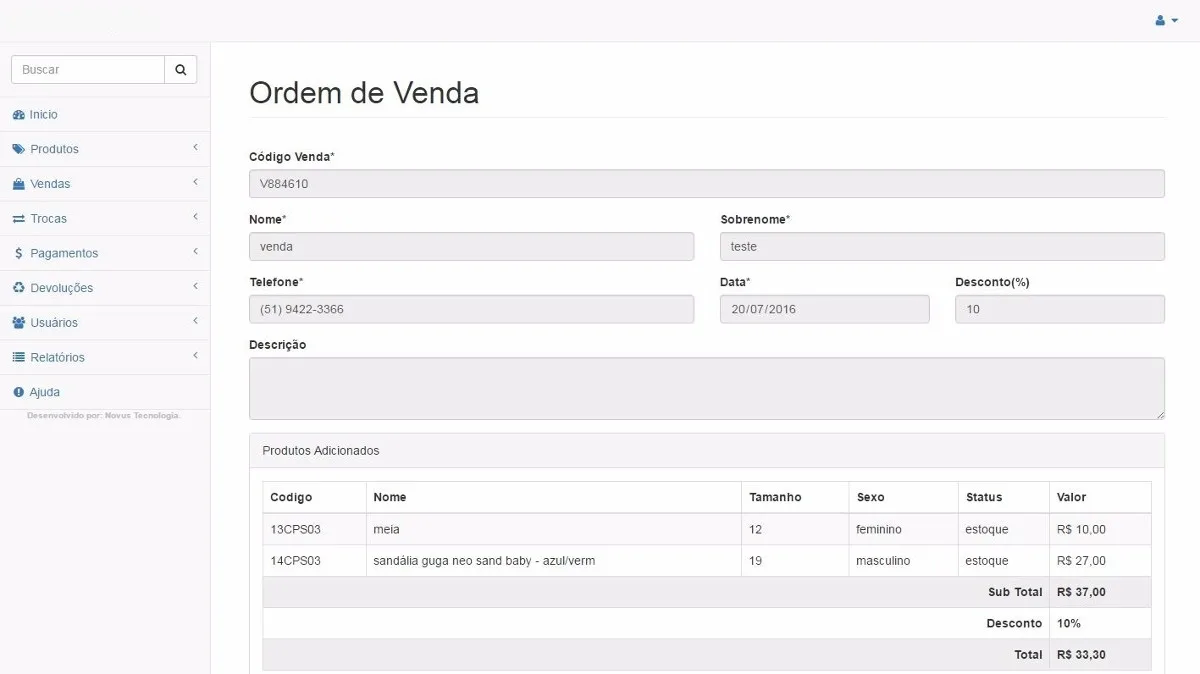Click the Telefone field
1200x674 pixels.
pos(471,309)
